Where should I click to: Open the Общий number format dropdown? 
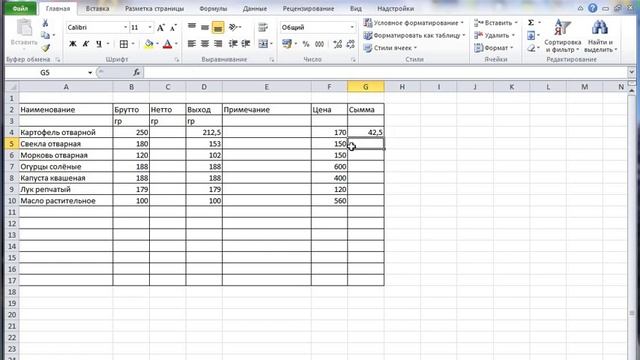[x=352, y=27]
